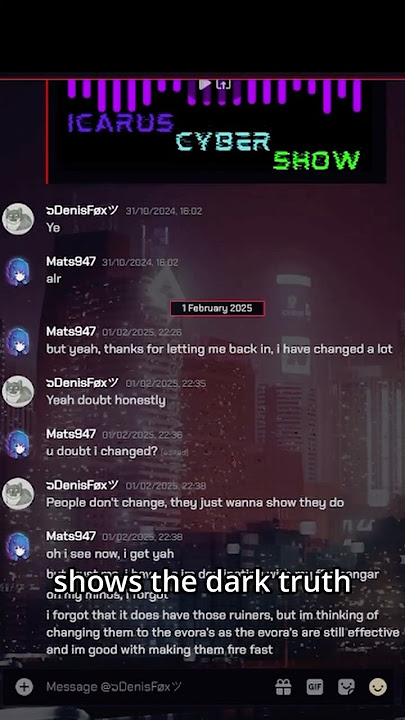Click Mats947 avatar next to "u doubt i changed?"
405x720 pixels.
(x=18, y=442)
